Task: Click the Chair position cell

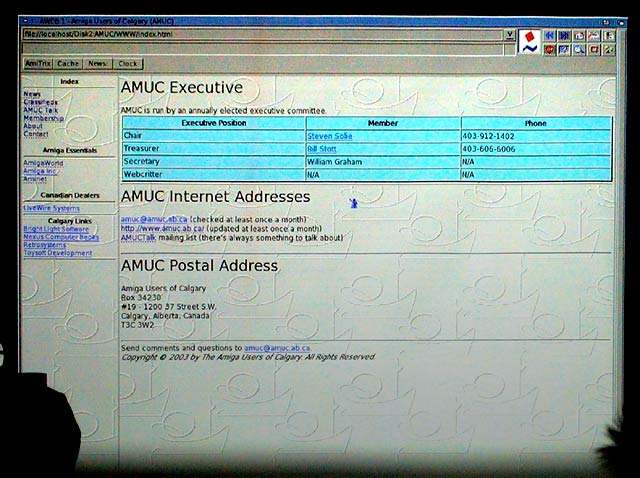Action: coord(214,136)
